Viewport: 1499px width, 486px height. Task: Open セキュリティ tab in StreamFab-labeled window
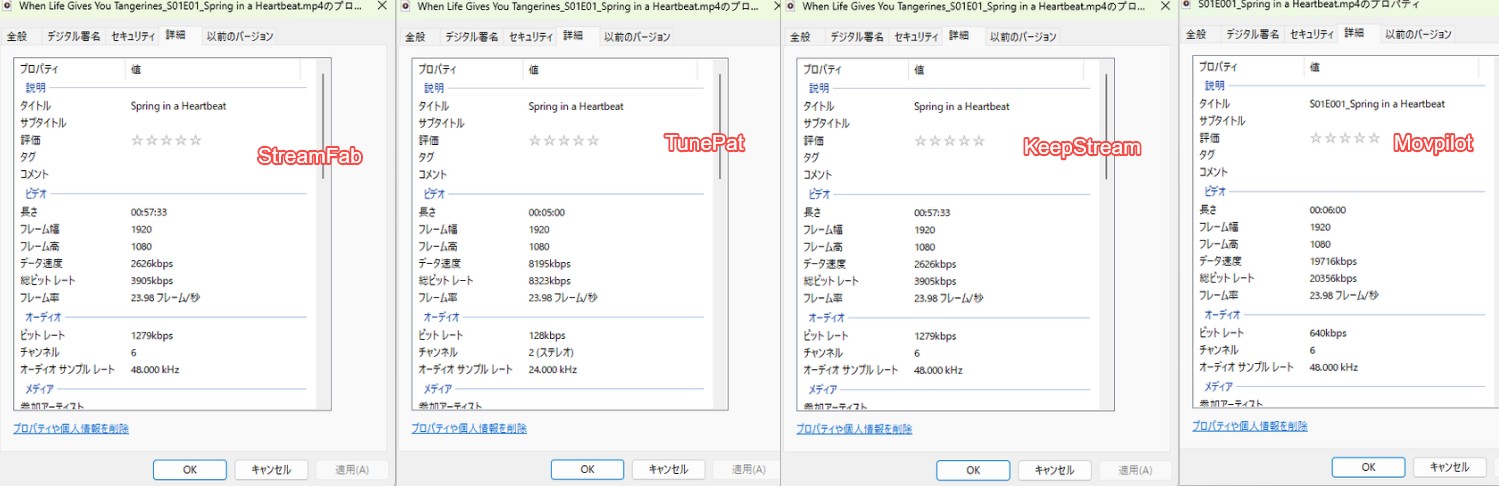133,37
